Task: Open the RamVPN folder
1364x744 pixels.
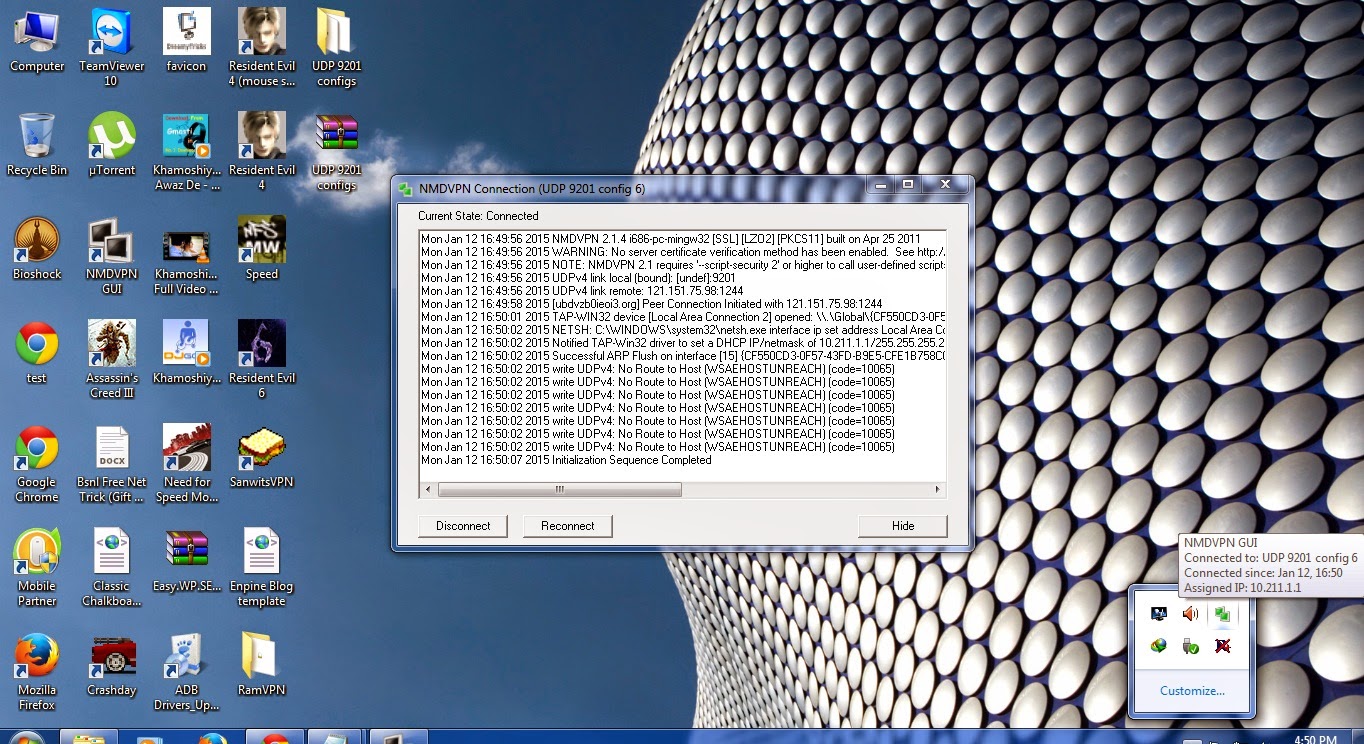Action: pyautogui.click(x=262, y=665)
